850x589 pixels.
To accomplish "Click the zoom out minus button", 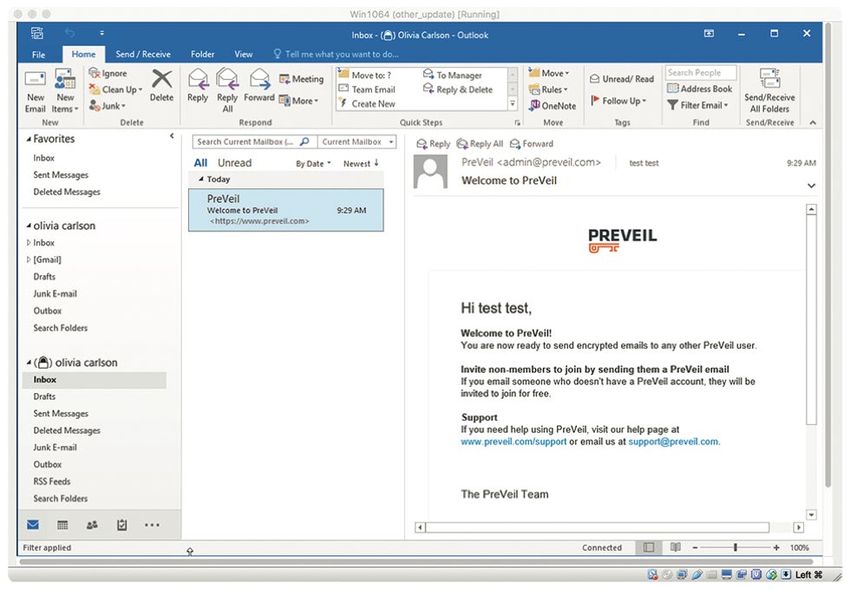I will 695,547.
